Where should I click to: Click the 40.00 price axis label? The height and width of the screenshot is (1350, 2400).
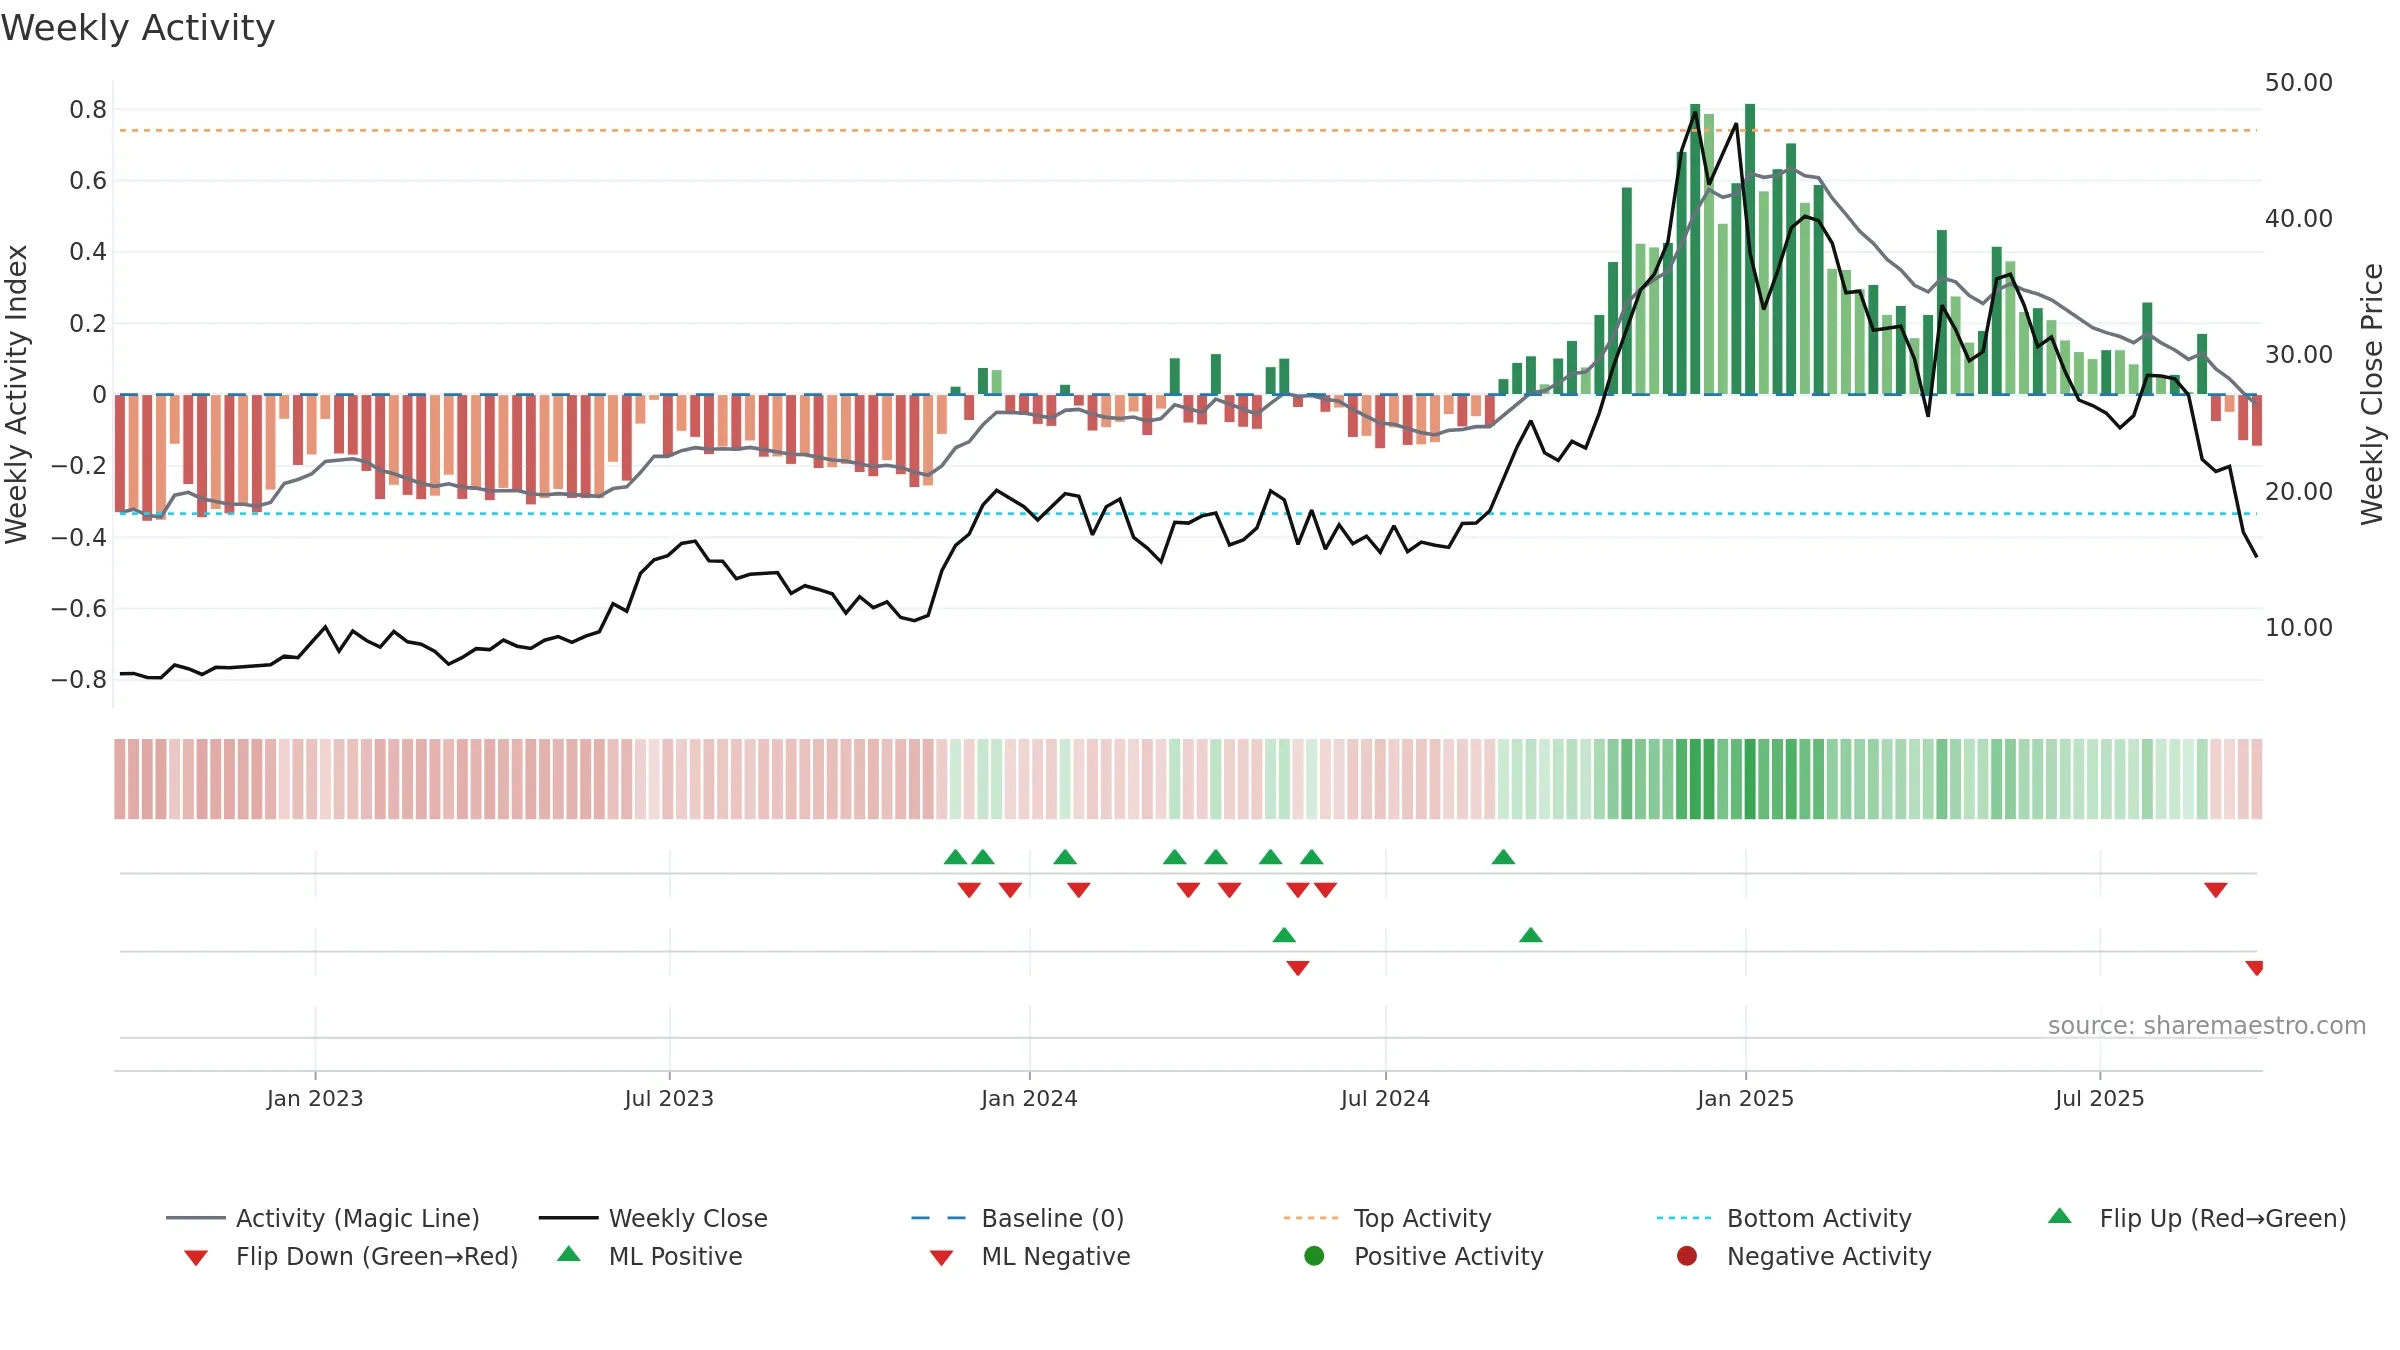click(2298, 219)
